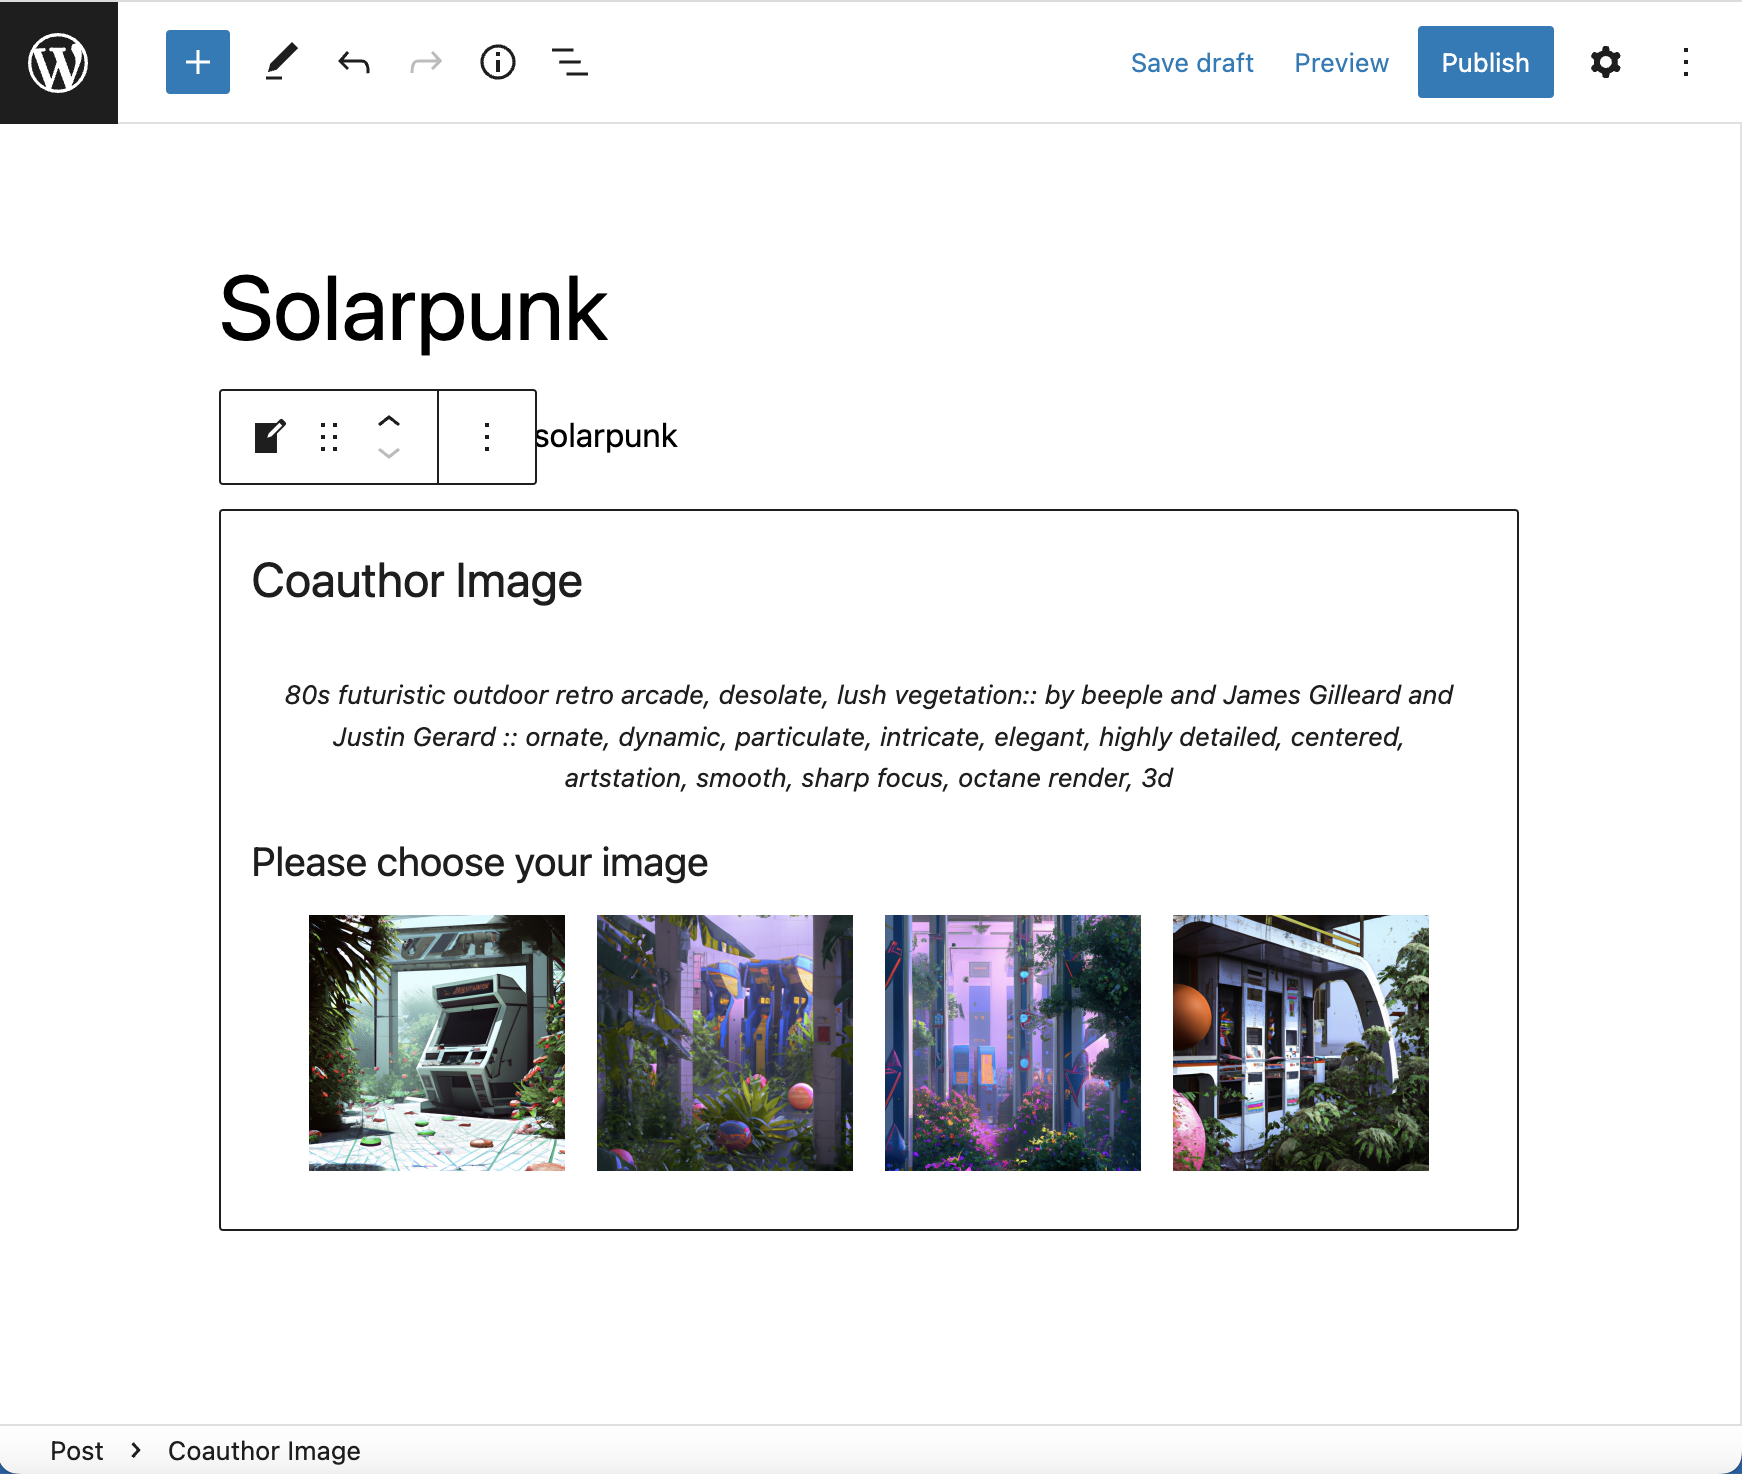Toggle the settings gear sidebar
The image size is (1742, 1474).
[x=1605, y=62]
